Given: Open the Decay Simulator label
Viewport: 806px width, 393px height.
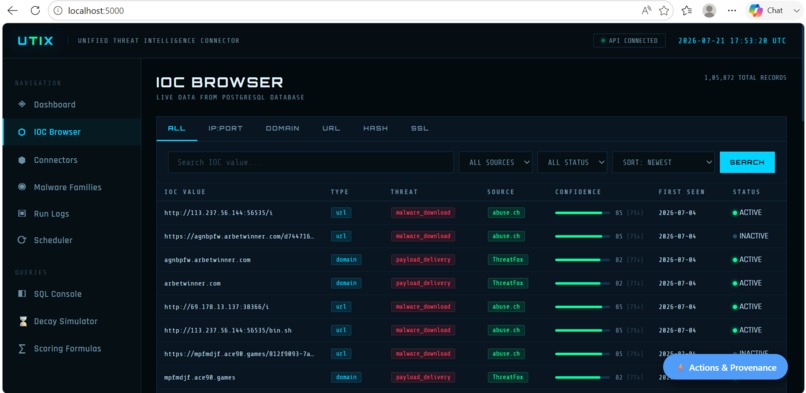Looking at the screenshot, I should [x=65, y=321].
